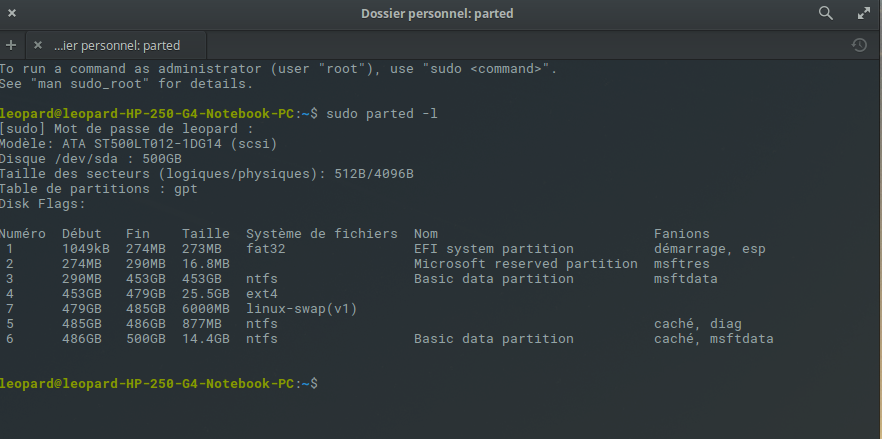Click 'Microsoft reserved partition' text
The height and width of the screenshot is (439, 882).
click(x=526, y=264)
